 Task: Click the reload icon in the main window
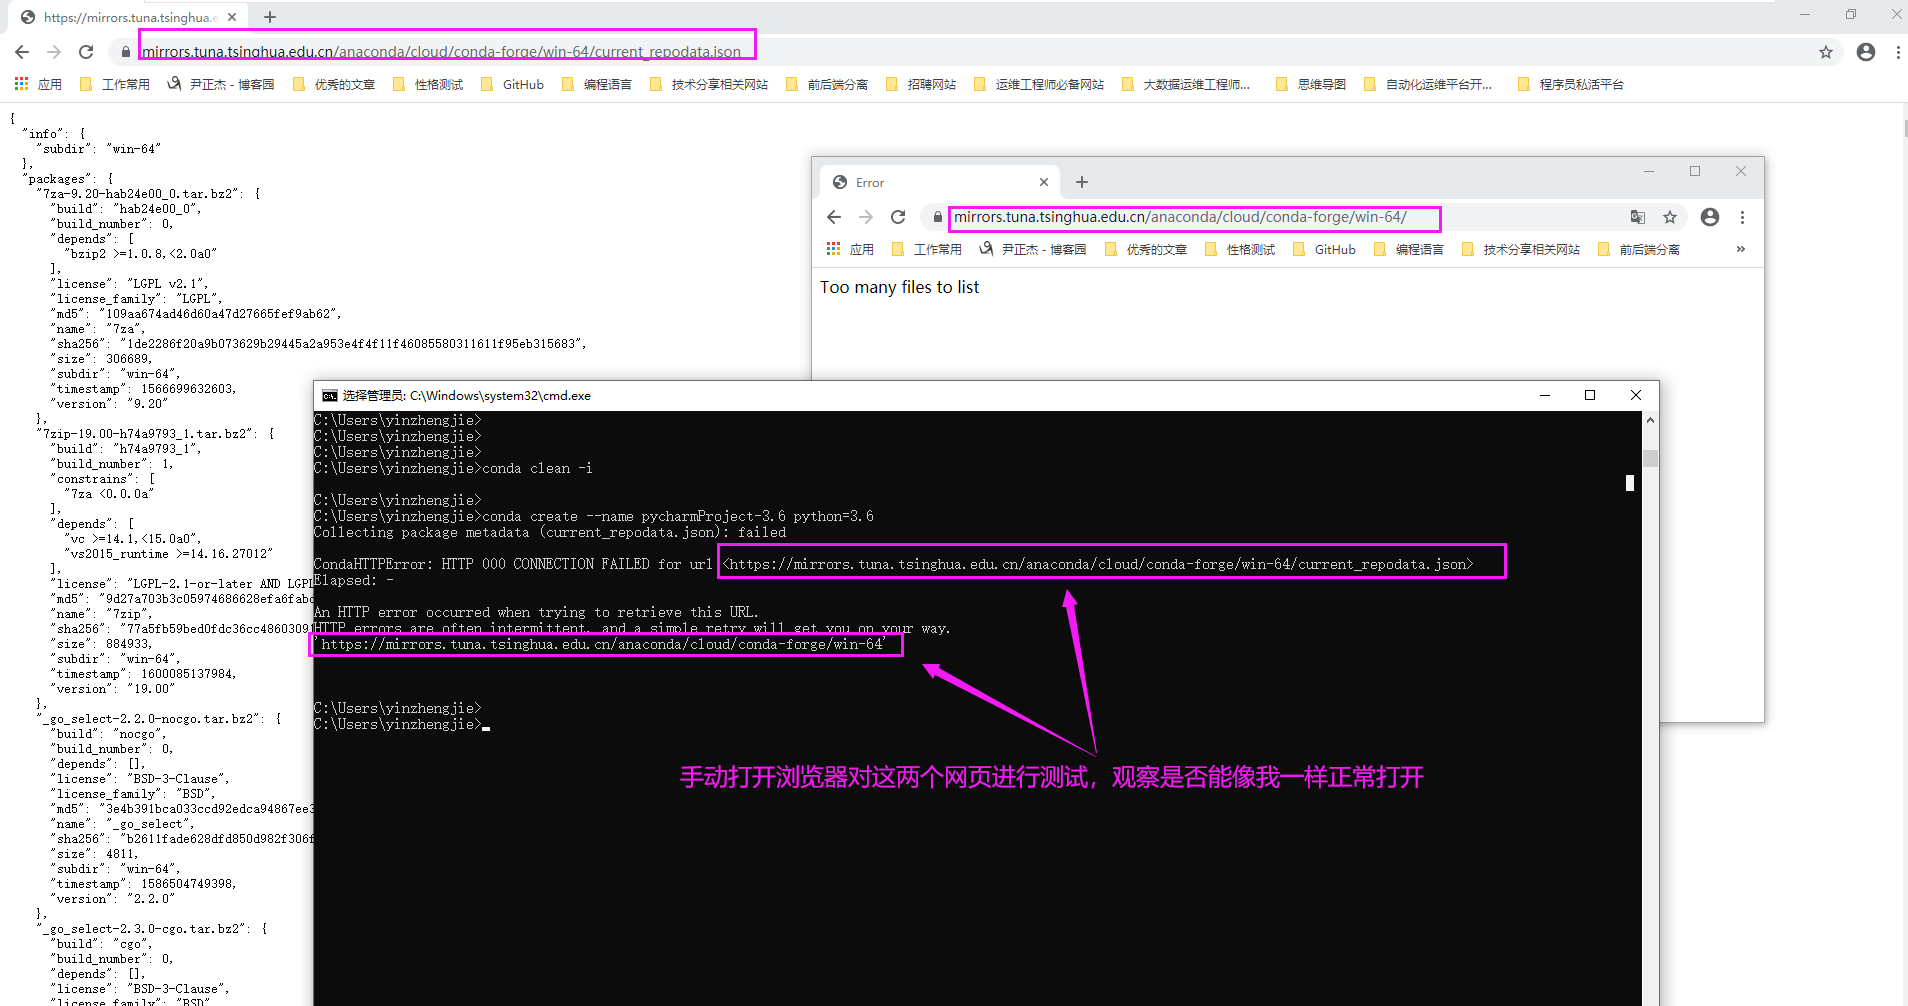point(86,52)
